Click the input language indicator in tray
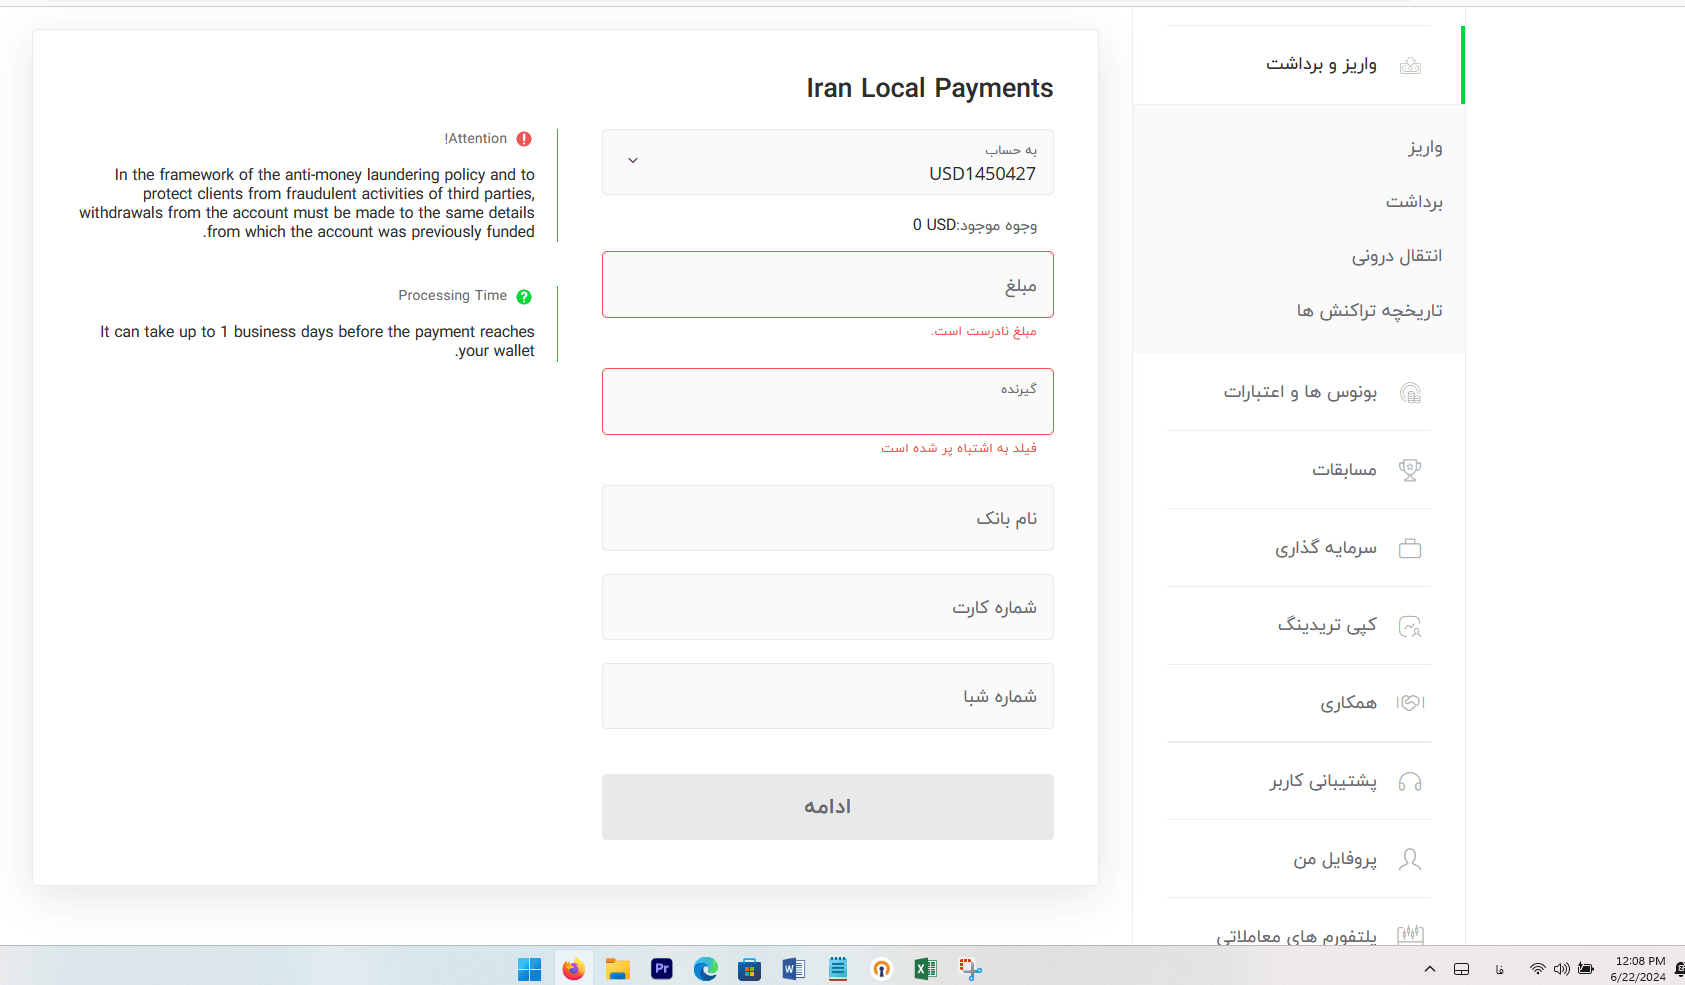The width and height of the screenshot is (1685, 985). tap(1499, 969)
